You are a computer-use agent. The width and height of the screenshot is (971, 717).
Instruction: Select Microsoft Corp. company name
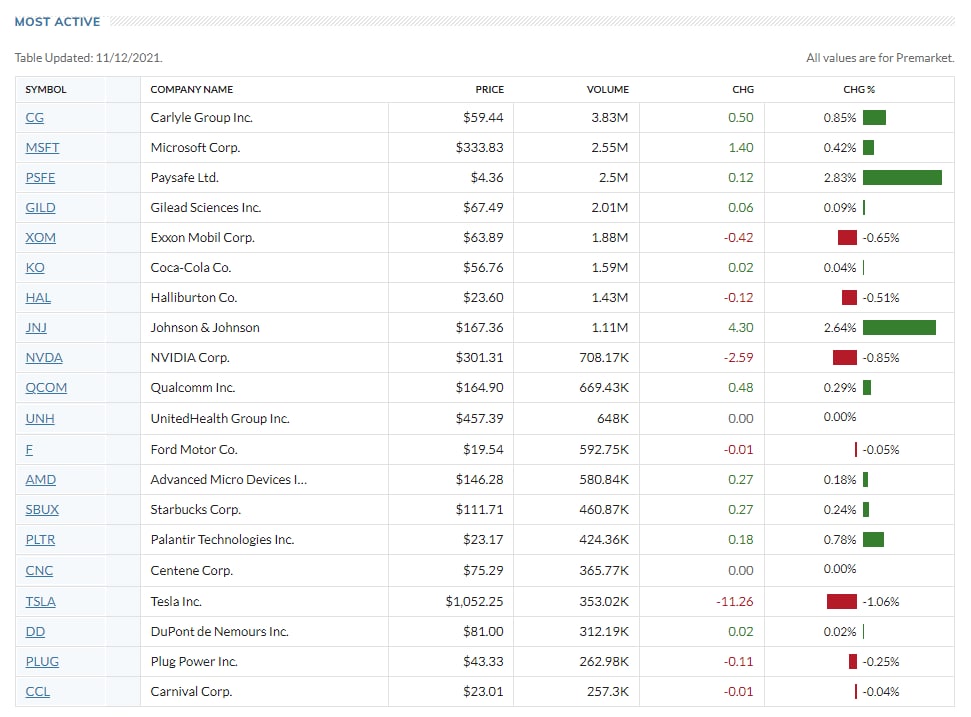(195, 147)
